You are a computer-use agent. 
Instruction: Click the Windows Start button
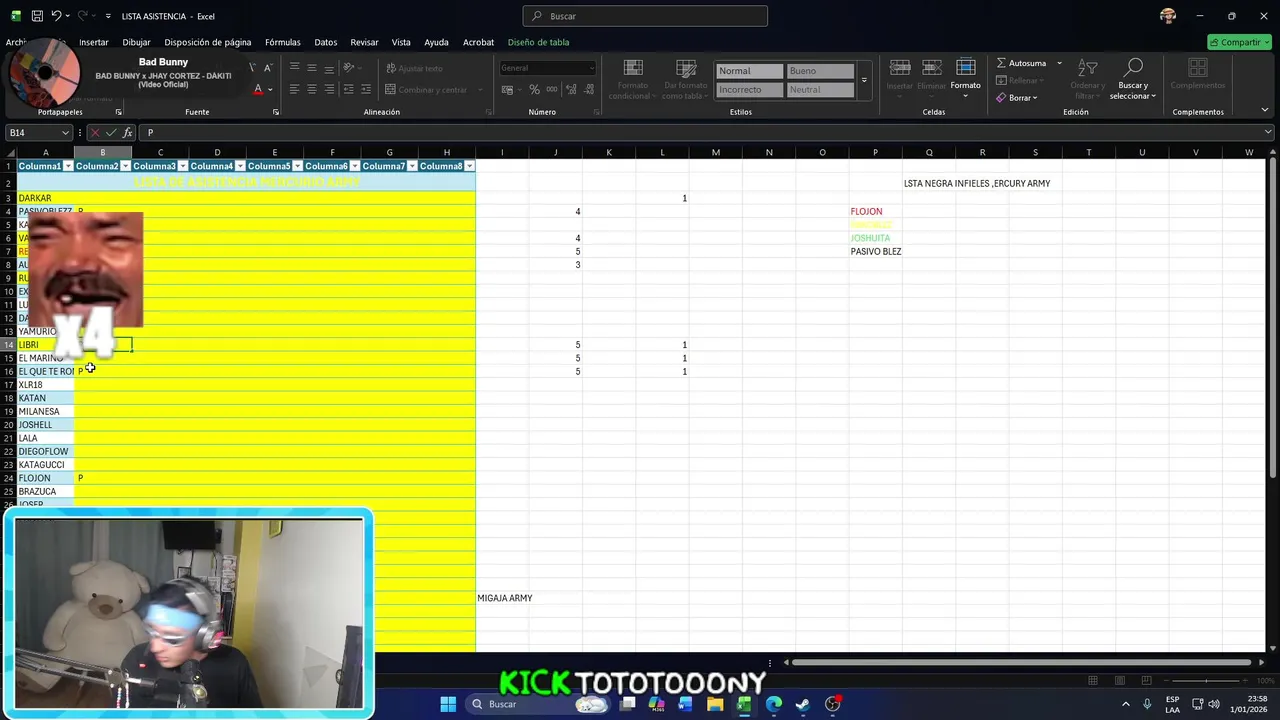(x=448, y=704)
